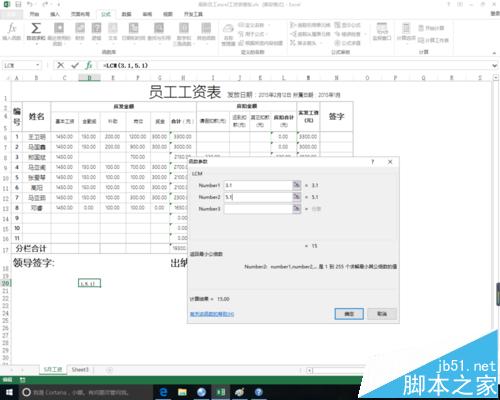Click the Windows Start button
This screenshot has height=400, width=500.
[x=8, y=392]
